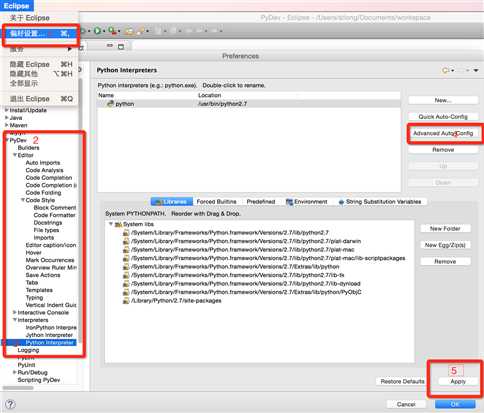Open the Preferences view menu triangle
The height and width of the screenshot is (413, 484).
tap(476, 70)
